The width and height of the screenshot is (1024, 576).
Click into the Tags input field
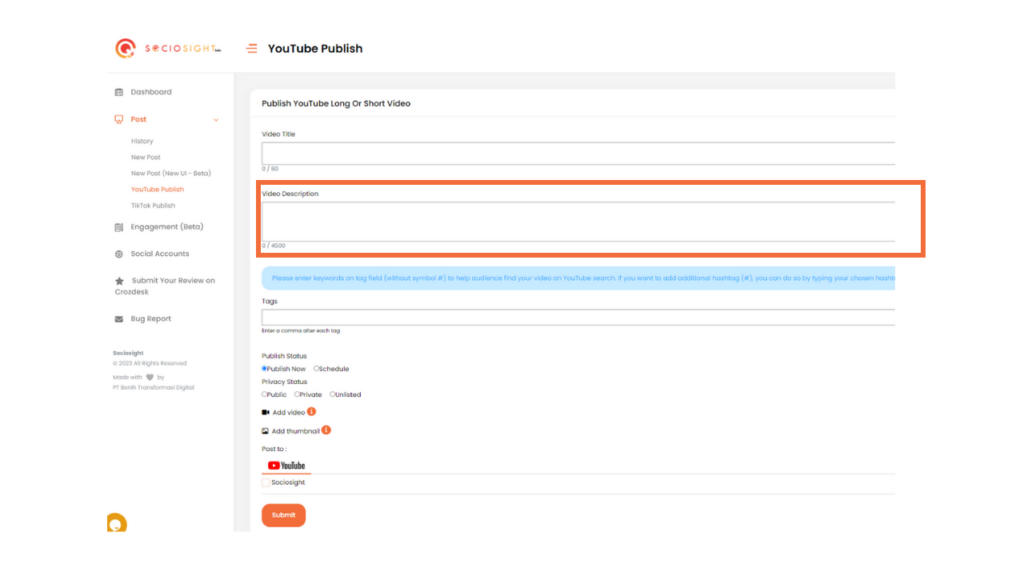point(578,317)
